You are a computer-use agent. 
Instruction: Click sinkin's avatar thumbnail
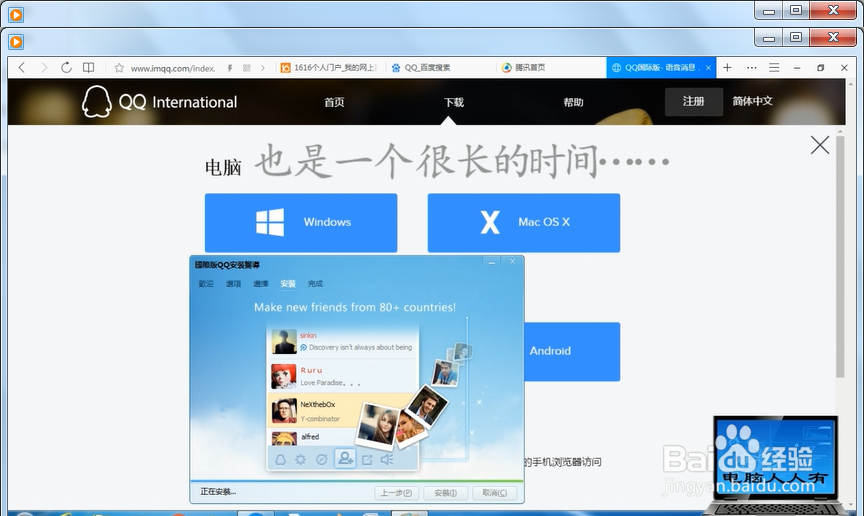[x=284, y=342]
